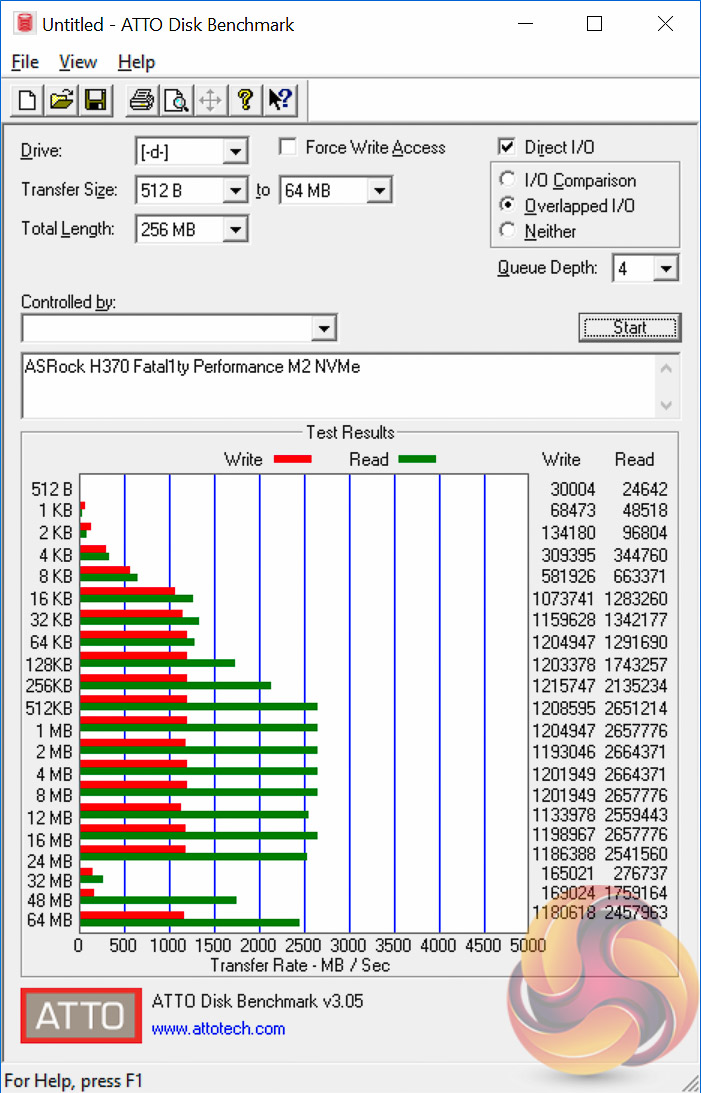The width and height of the screenshot is (701, 1093).
Task: Expand Total Length 256 MB dropdown
Action: (236, 229)
